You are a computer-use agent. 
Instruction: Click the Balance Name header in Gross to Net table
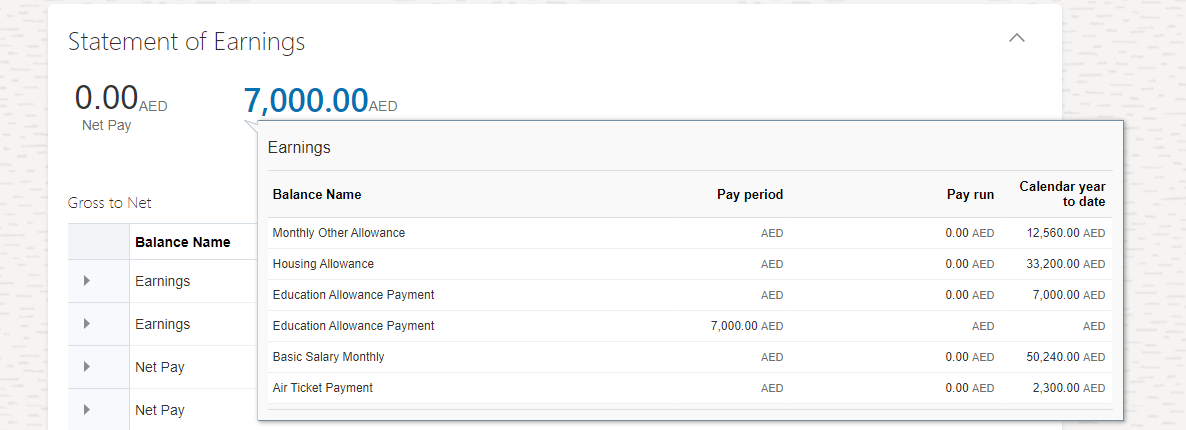[x=182, y=242]
